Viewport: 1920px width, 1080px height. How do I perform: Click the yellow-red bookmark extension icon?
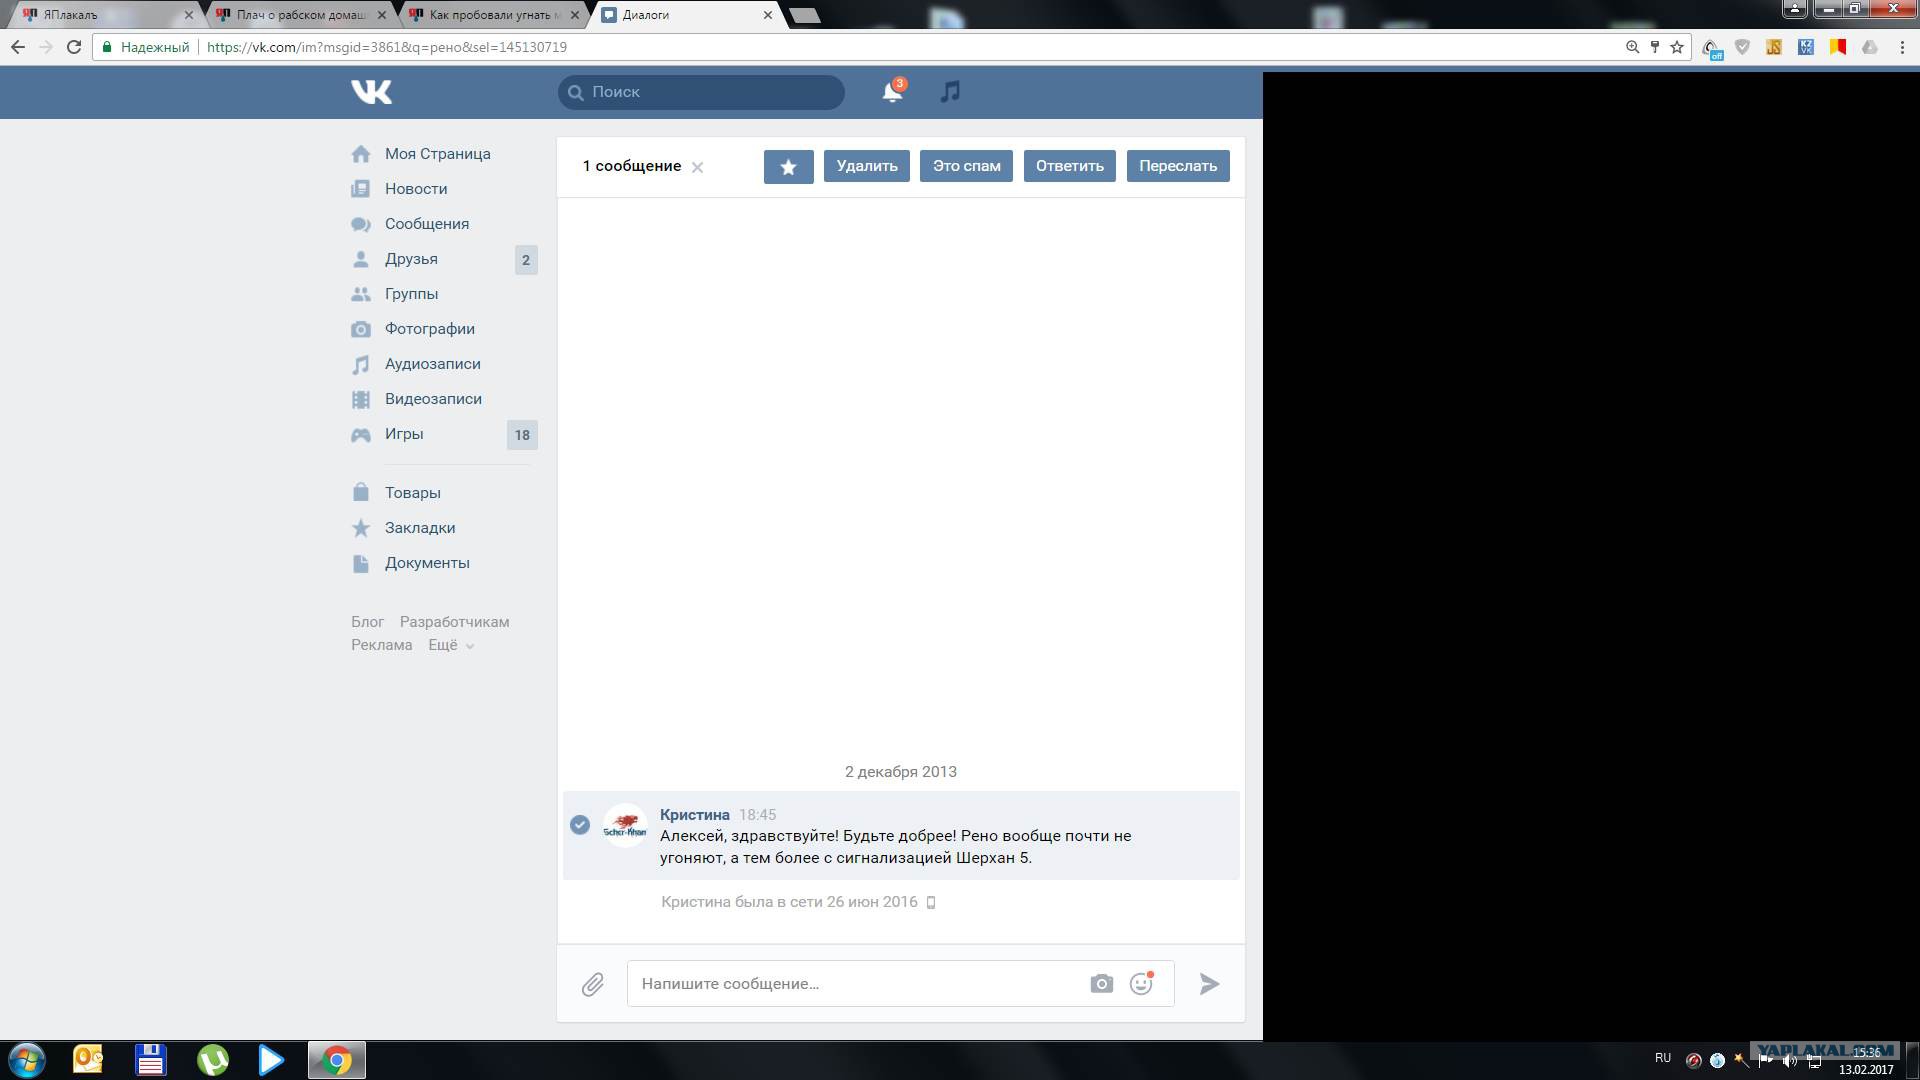coord(1838,47)
